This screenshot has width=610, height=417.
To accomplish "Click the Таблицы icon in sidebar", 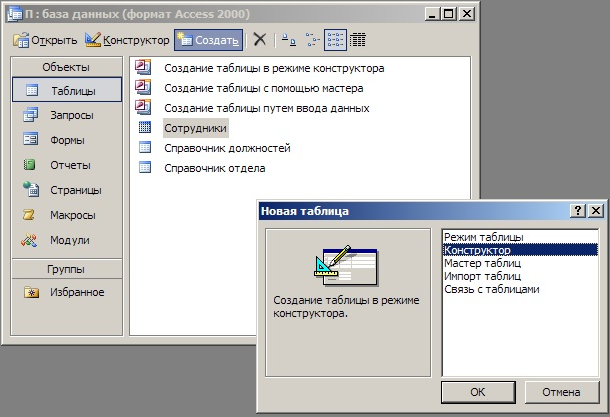I will click(32, 90).
